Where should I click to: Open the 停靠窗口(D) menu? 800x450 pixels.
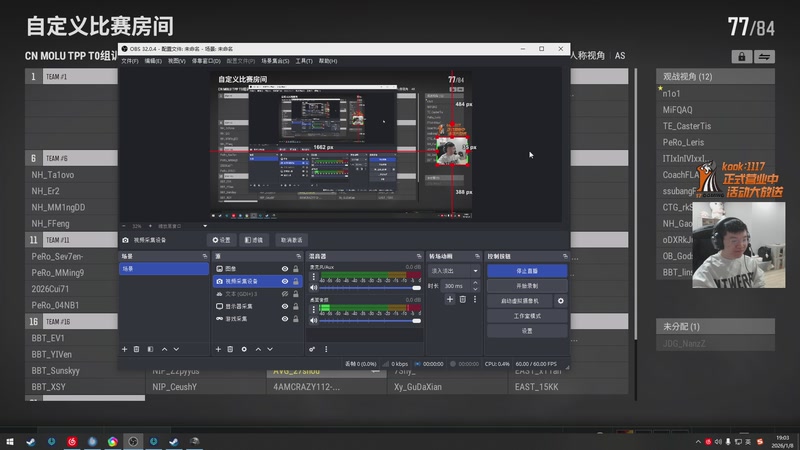[x=206, y=61]
